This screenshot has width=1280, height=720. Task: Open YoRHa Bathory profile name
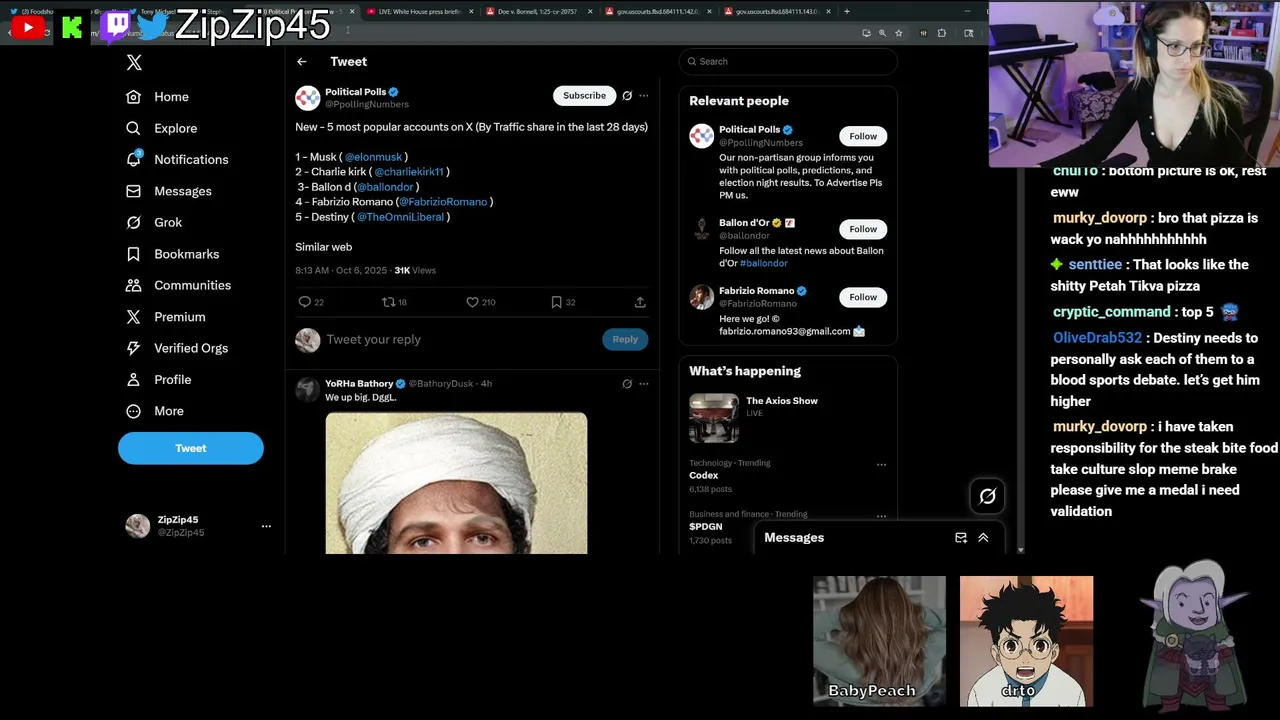pyautogui.click(x=359, y=384)
